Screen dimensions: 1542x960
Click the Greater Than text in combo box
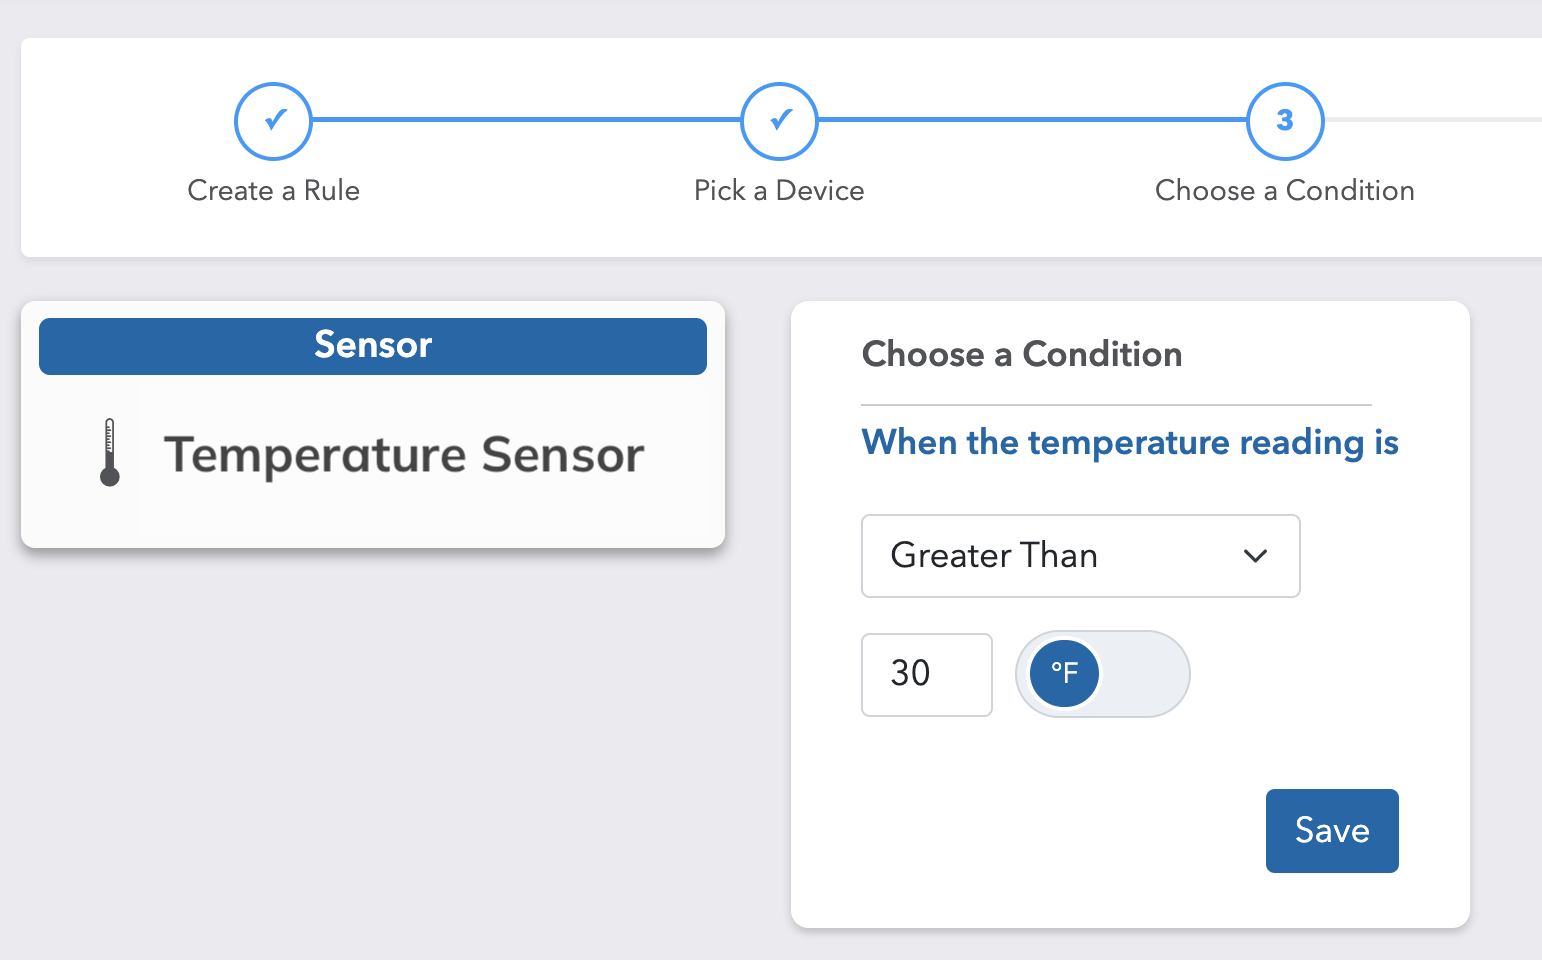click(x=994, y=555)
